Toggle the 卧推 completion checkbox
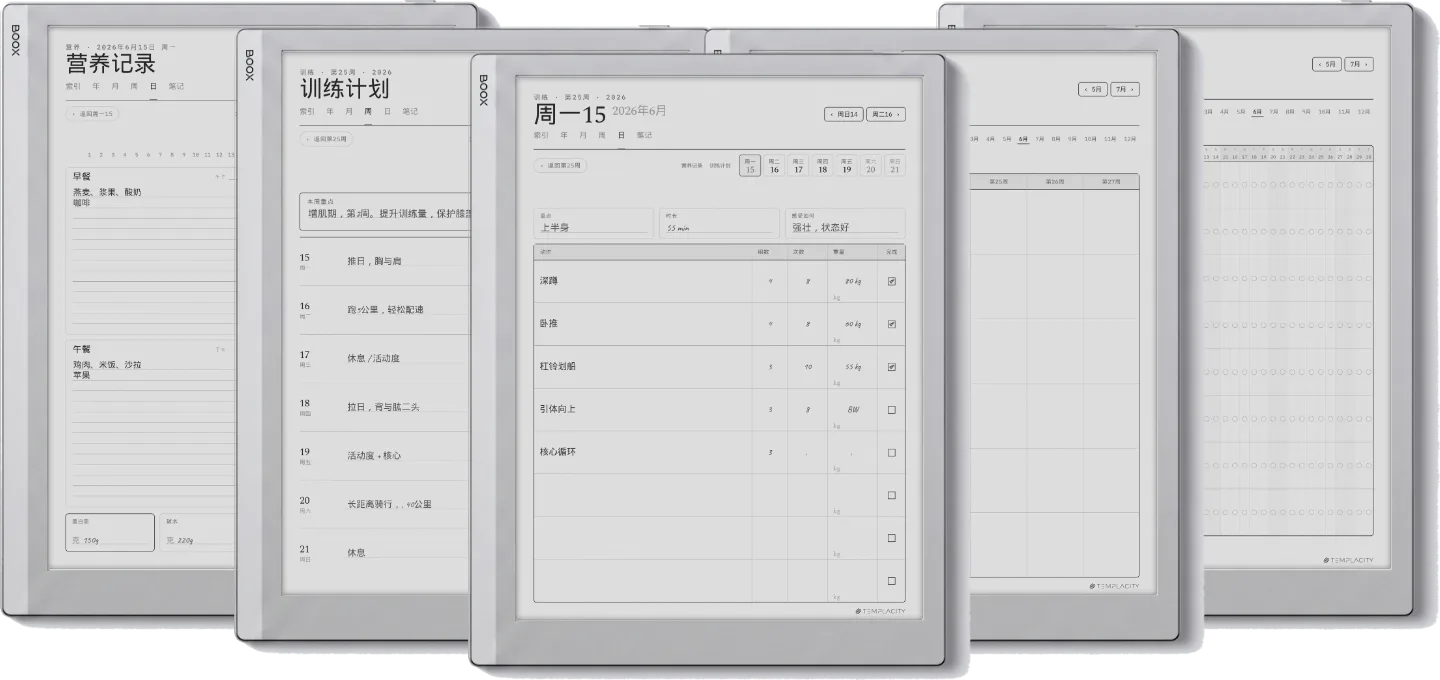This screenshot has width=1440, height=680. [x=891, y=324]
